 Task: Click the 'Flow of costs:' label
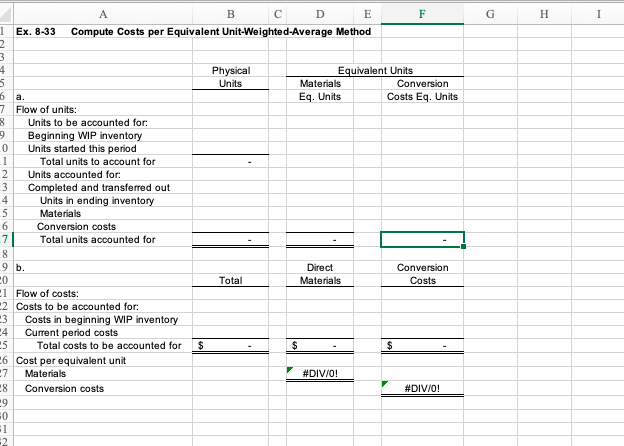[47, 294]
